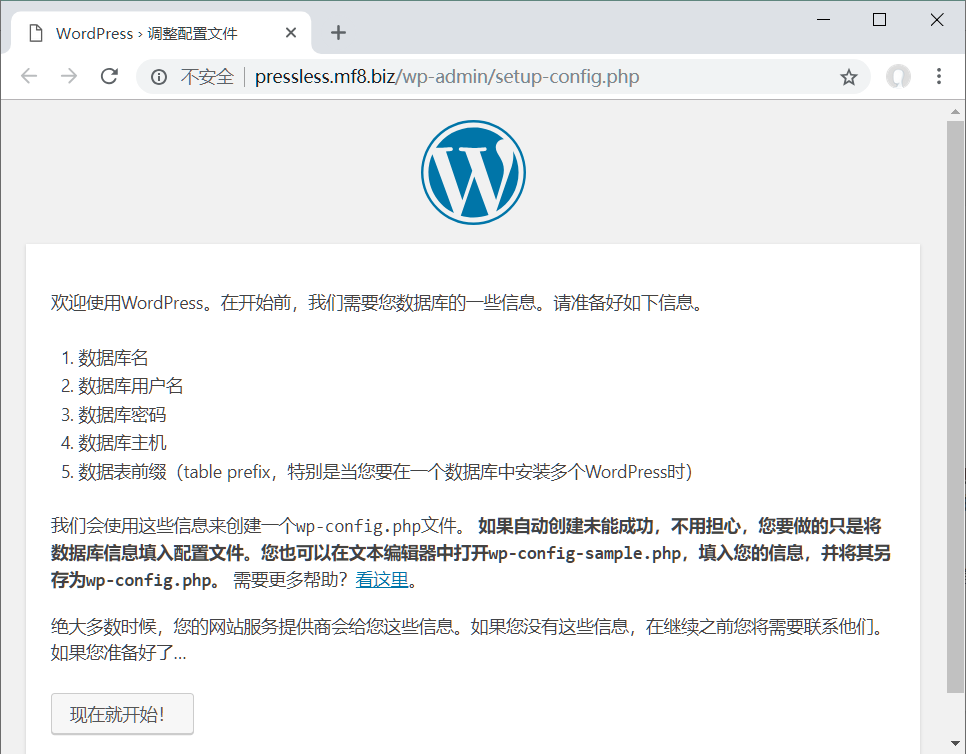Open a new tab with plus button

pos(338,33)
